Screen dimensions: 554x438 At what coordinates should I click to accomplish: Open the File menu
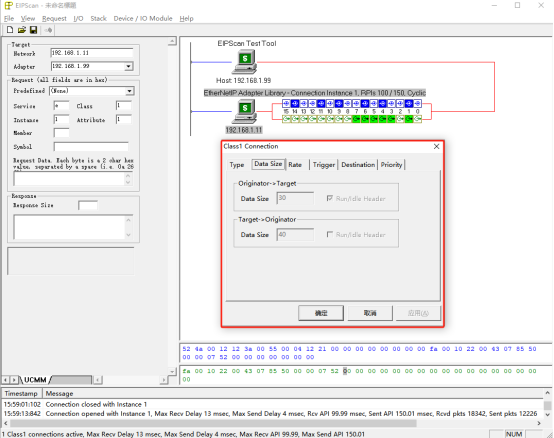click(9, 18)
